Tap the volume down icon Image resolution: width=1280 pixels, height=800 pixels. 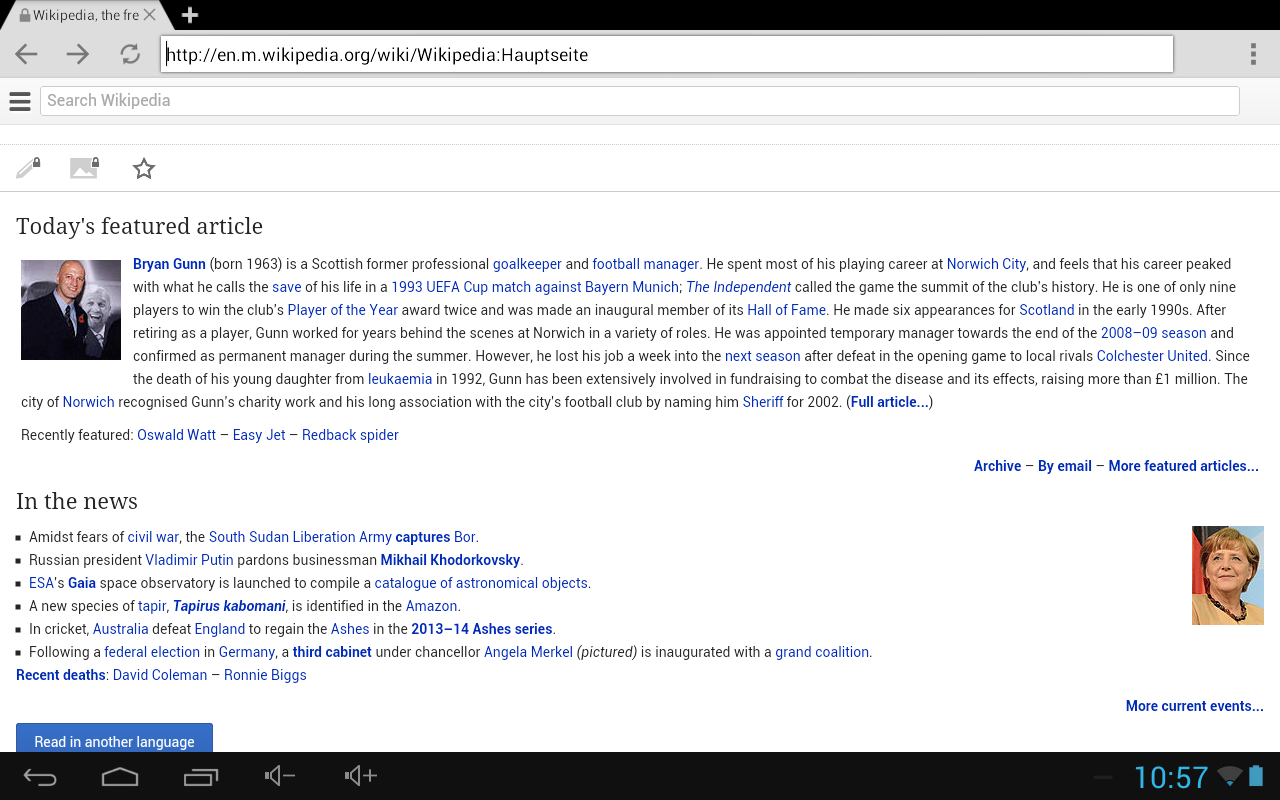click(x=280, y=775)
